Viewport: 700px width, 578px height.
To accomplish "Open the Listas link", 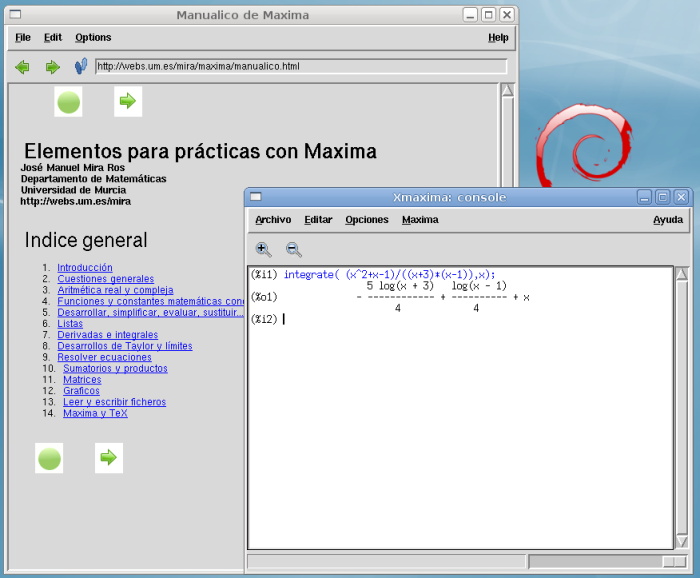I will click(70, 323).
